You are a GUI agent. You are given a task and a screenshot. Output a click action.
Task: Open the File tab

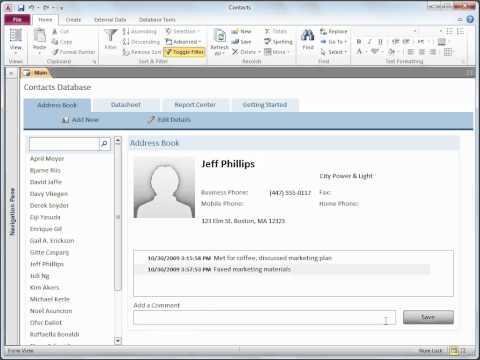[17, 20]
